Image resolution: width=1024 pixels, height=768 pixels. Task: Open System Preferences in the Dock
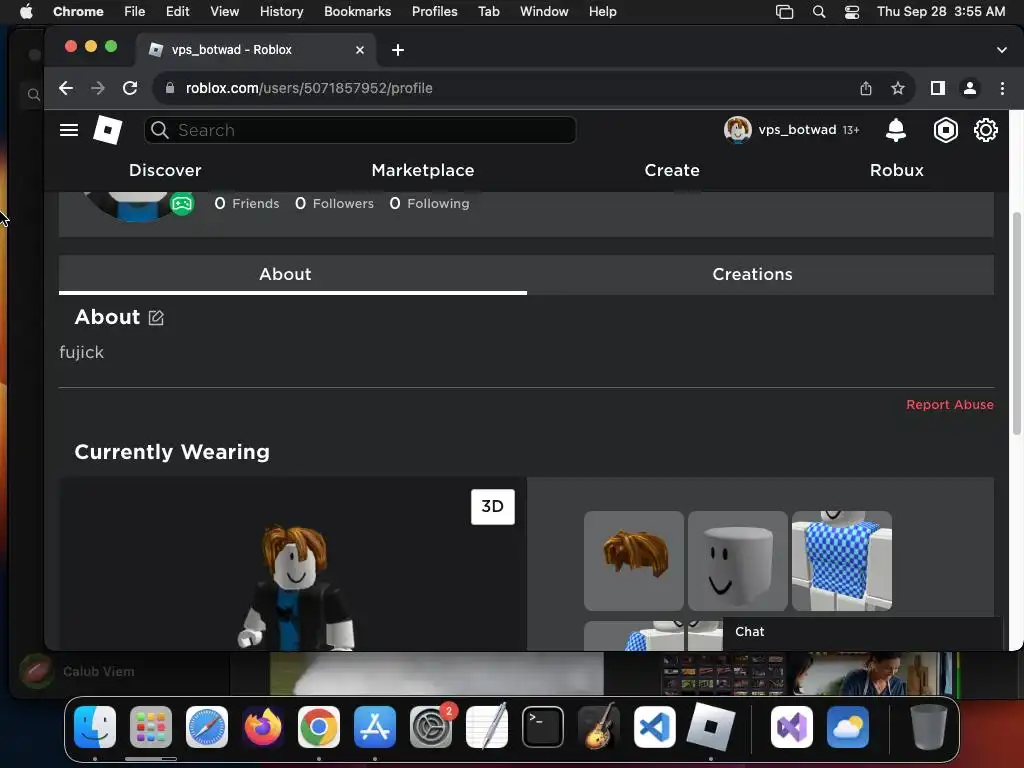[x=431, y=726]
